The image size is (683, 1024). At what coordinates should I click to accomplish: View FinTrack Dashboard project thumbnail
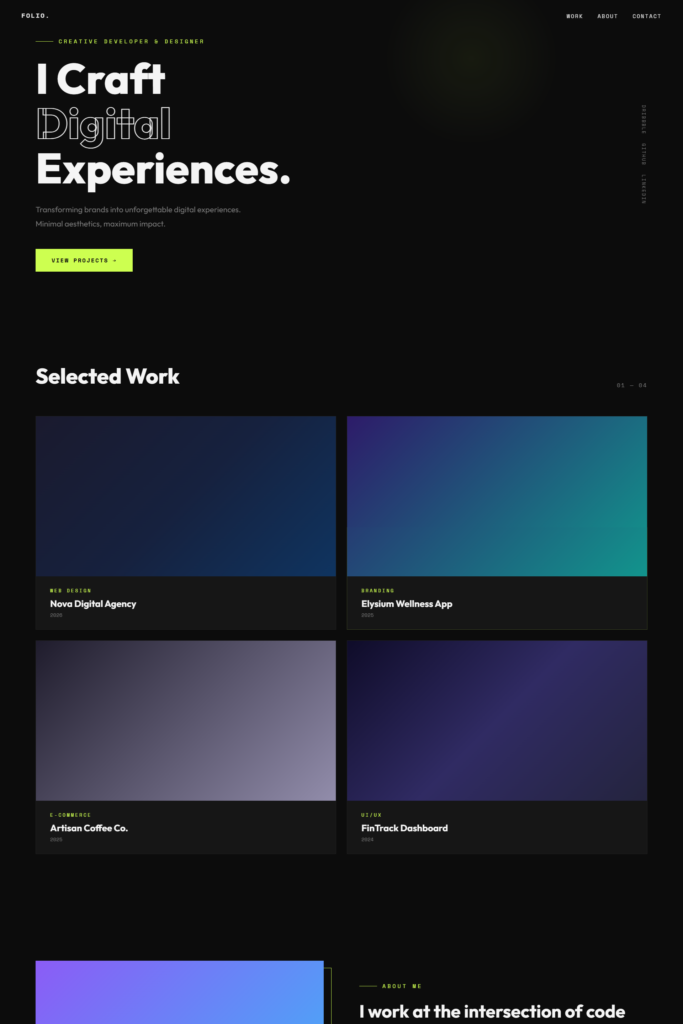(x=496, y=720)
